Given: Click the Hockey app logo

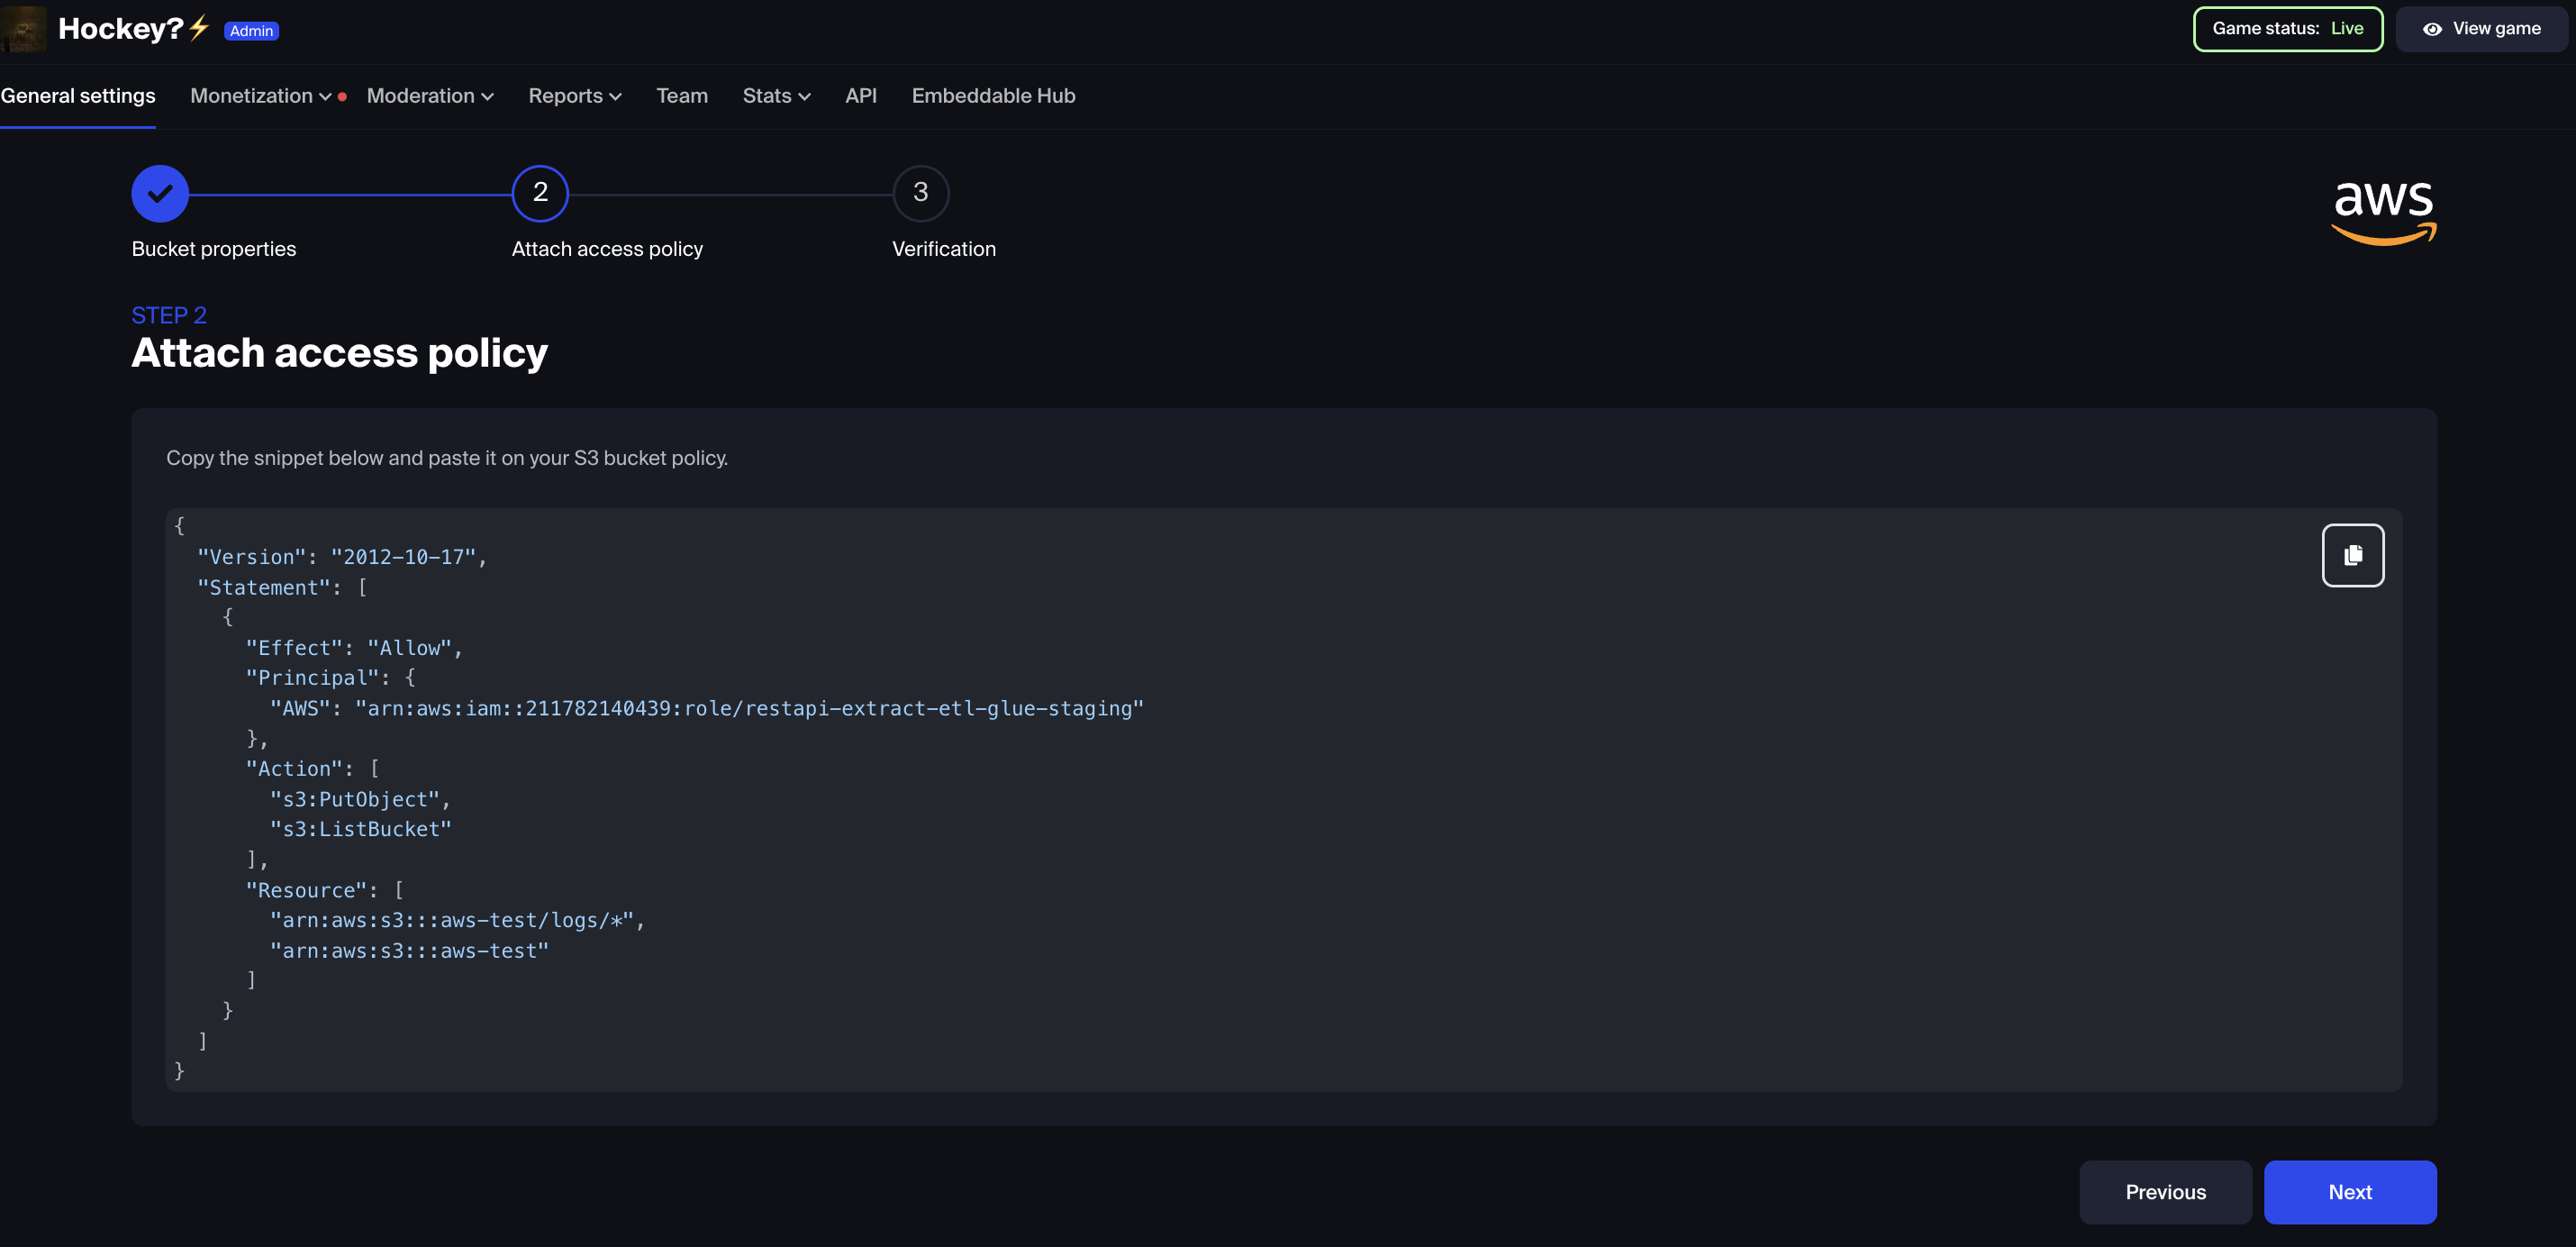Looking at the screenshot, I should (25, 29).
